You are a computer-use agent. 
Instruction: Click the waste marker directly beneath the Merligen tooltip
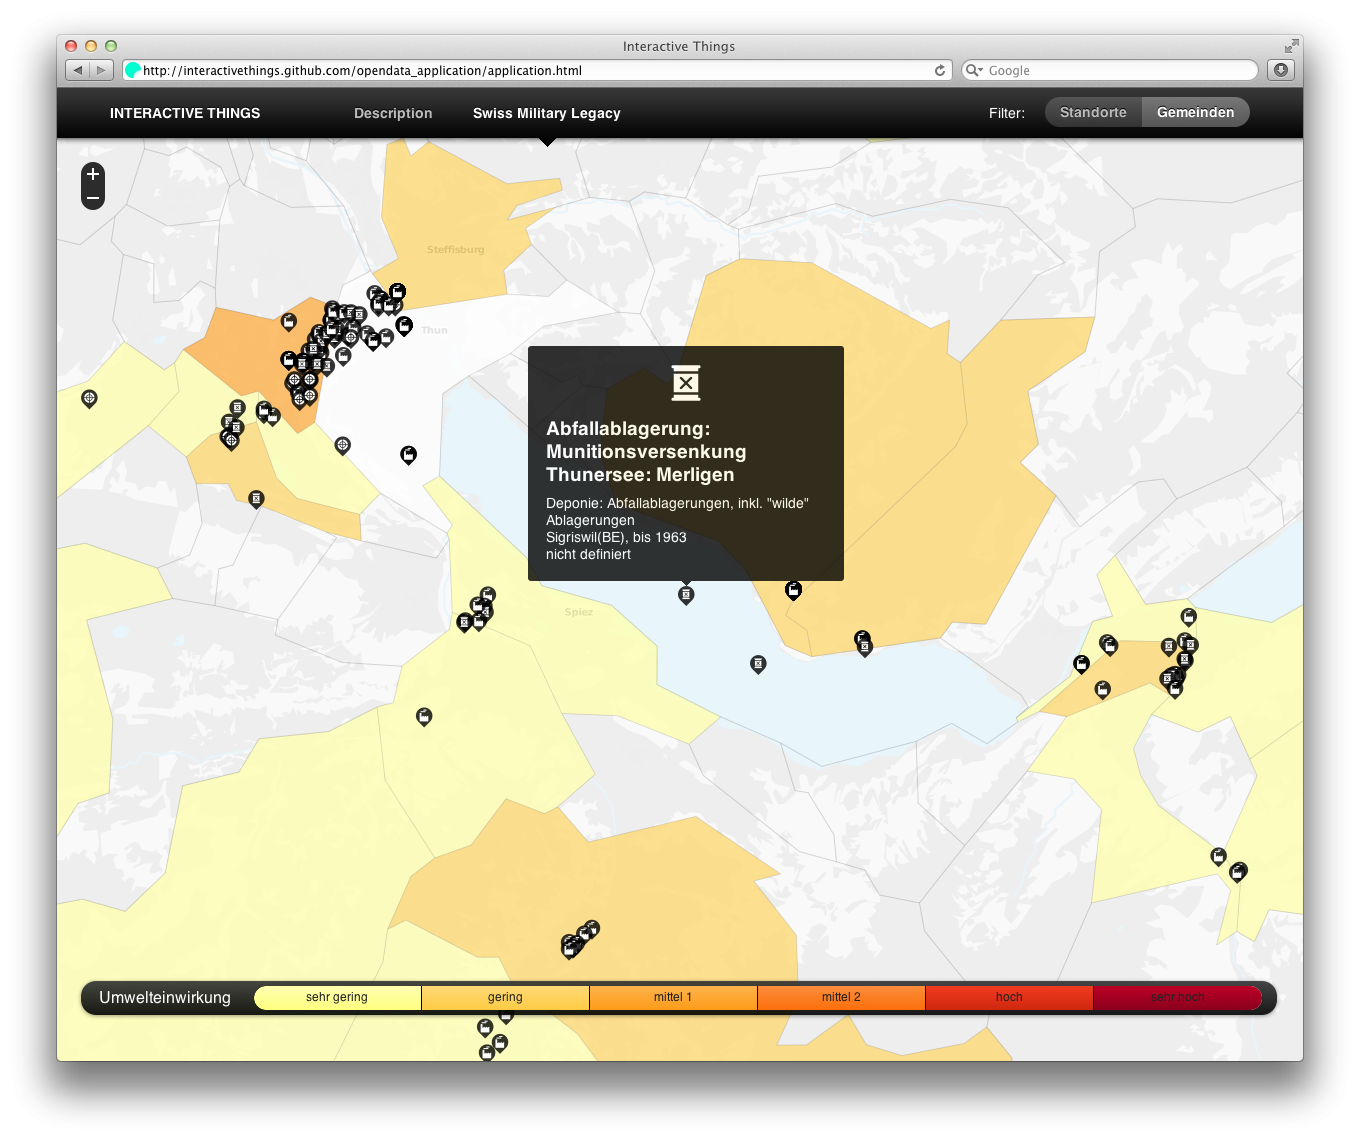pos(686,595)
